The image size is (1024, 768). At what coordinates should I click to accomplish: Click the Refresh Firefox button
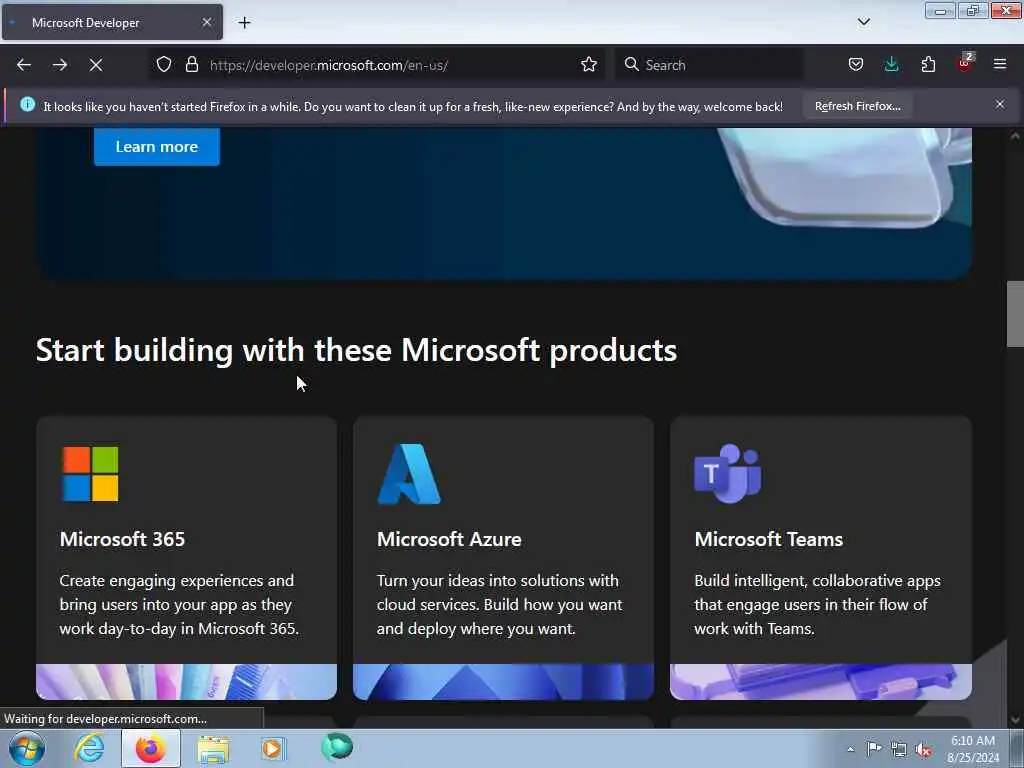tap(857, 106)
